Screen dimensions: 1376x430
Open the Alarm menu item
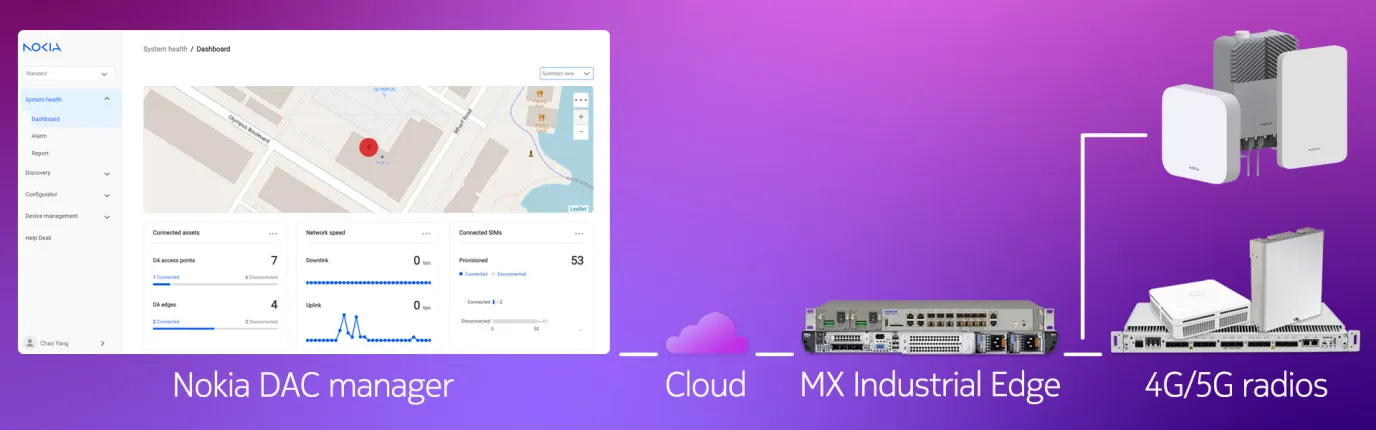[x=39, y=136]
